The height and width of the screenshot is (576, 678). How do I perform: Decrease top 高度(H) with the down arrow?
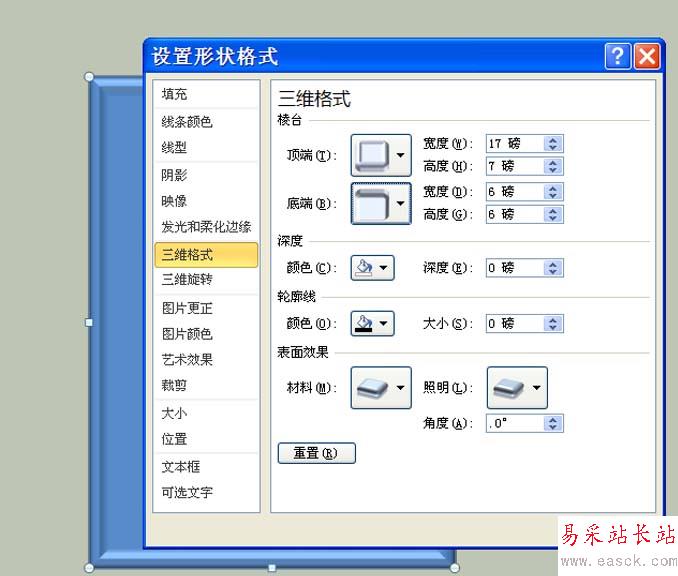pos(553,170)
